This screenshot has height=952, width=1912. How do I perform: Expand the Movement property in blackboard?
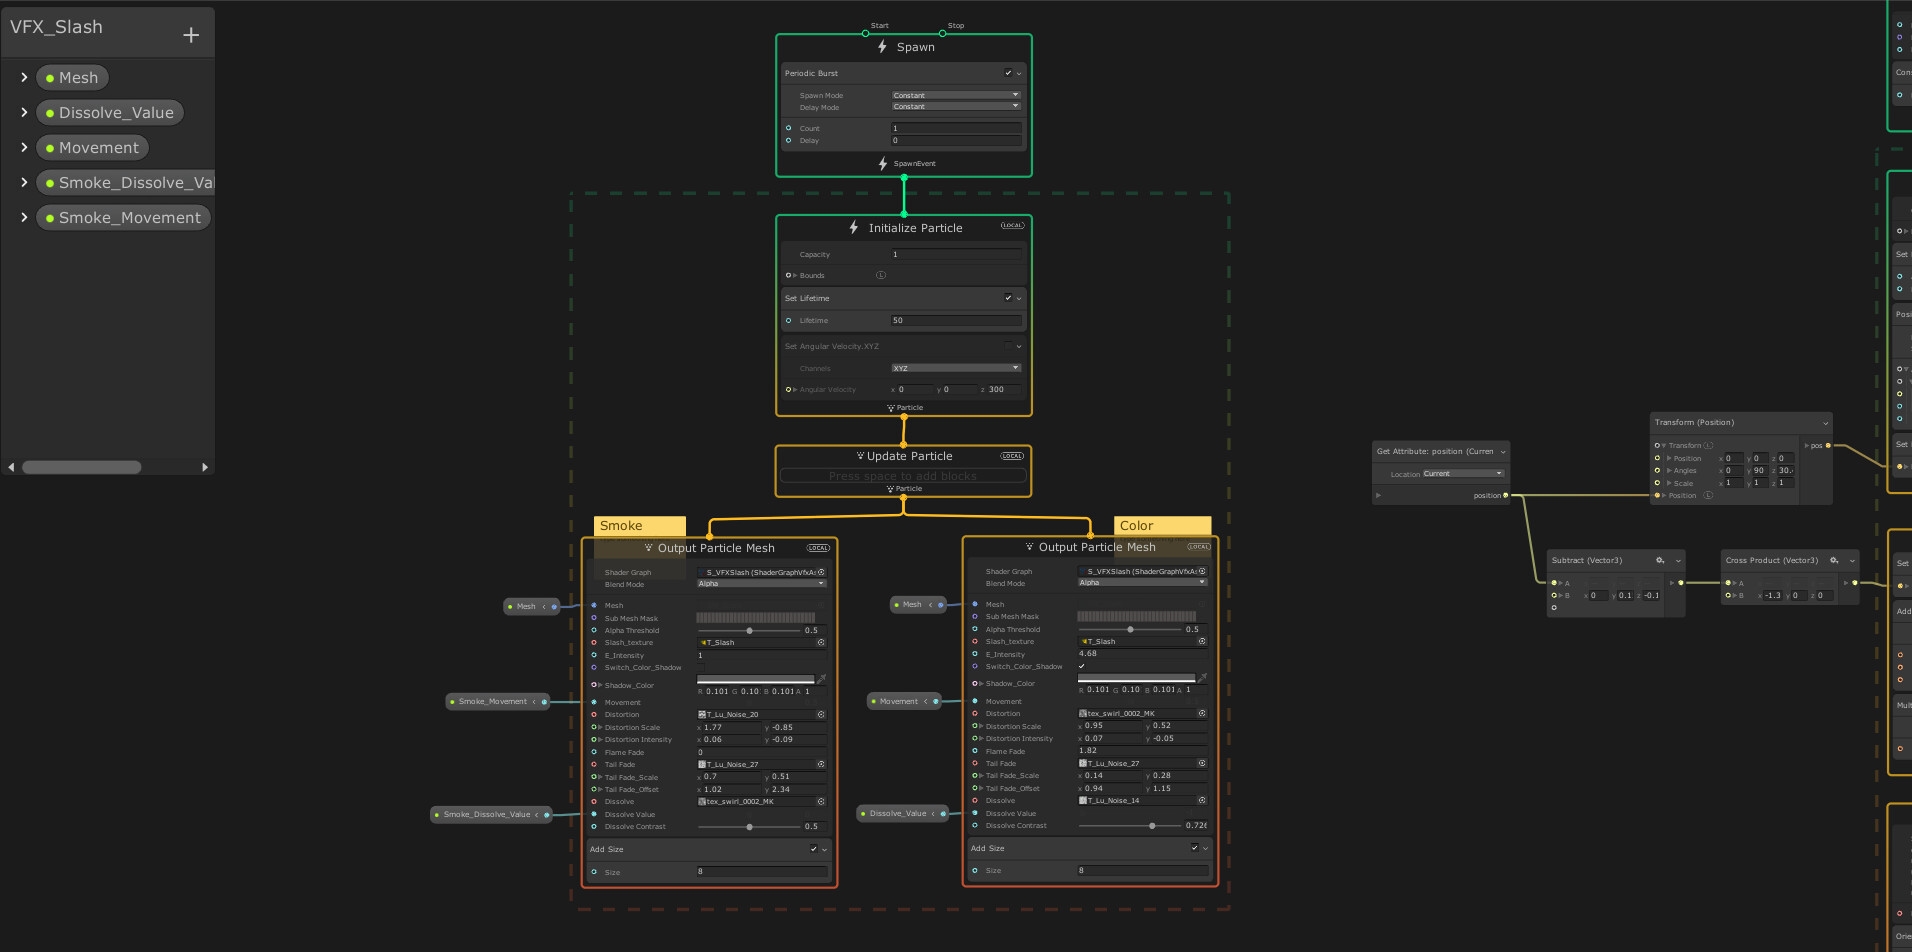click(24, 147)
